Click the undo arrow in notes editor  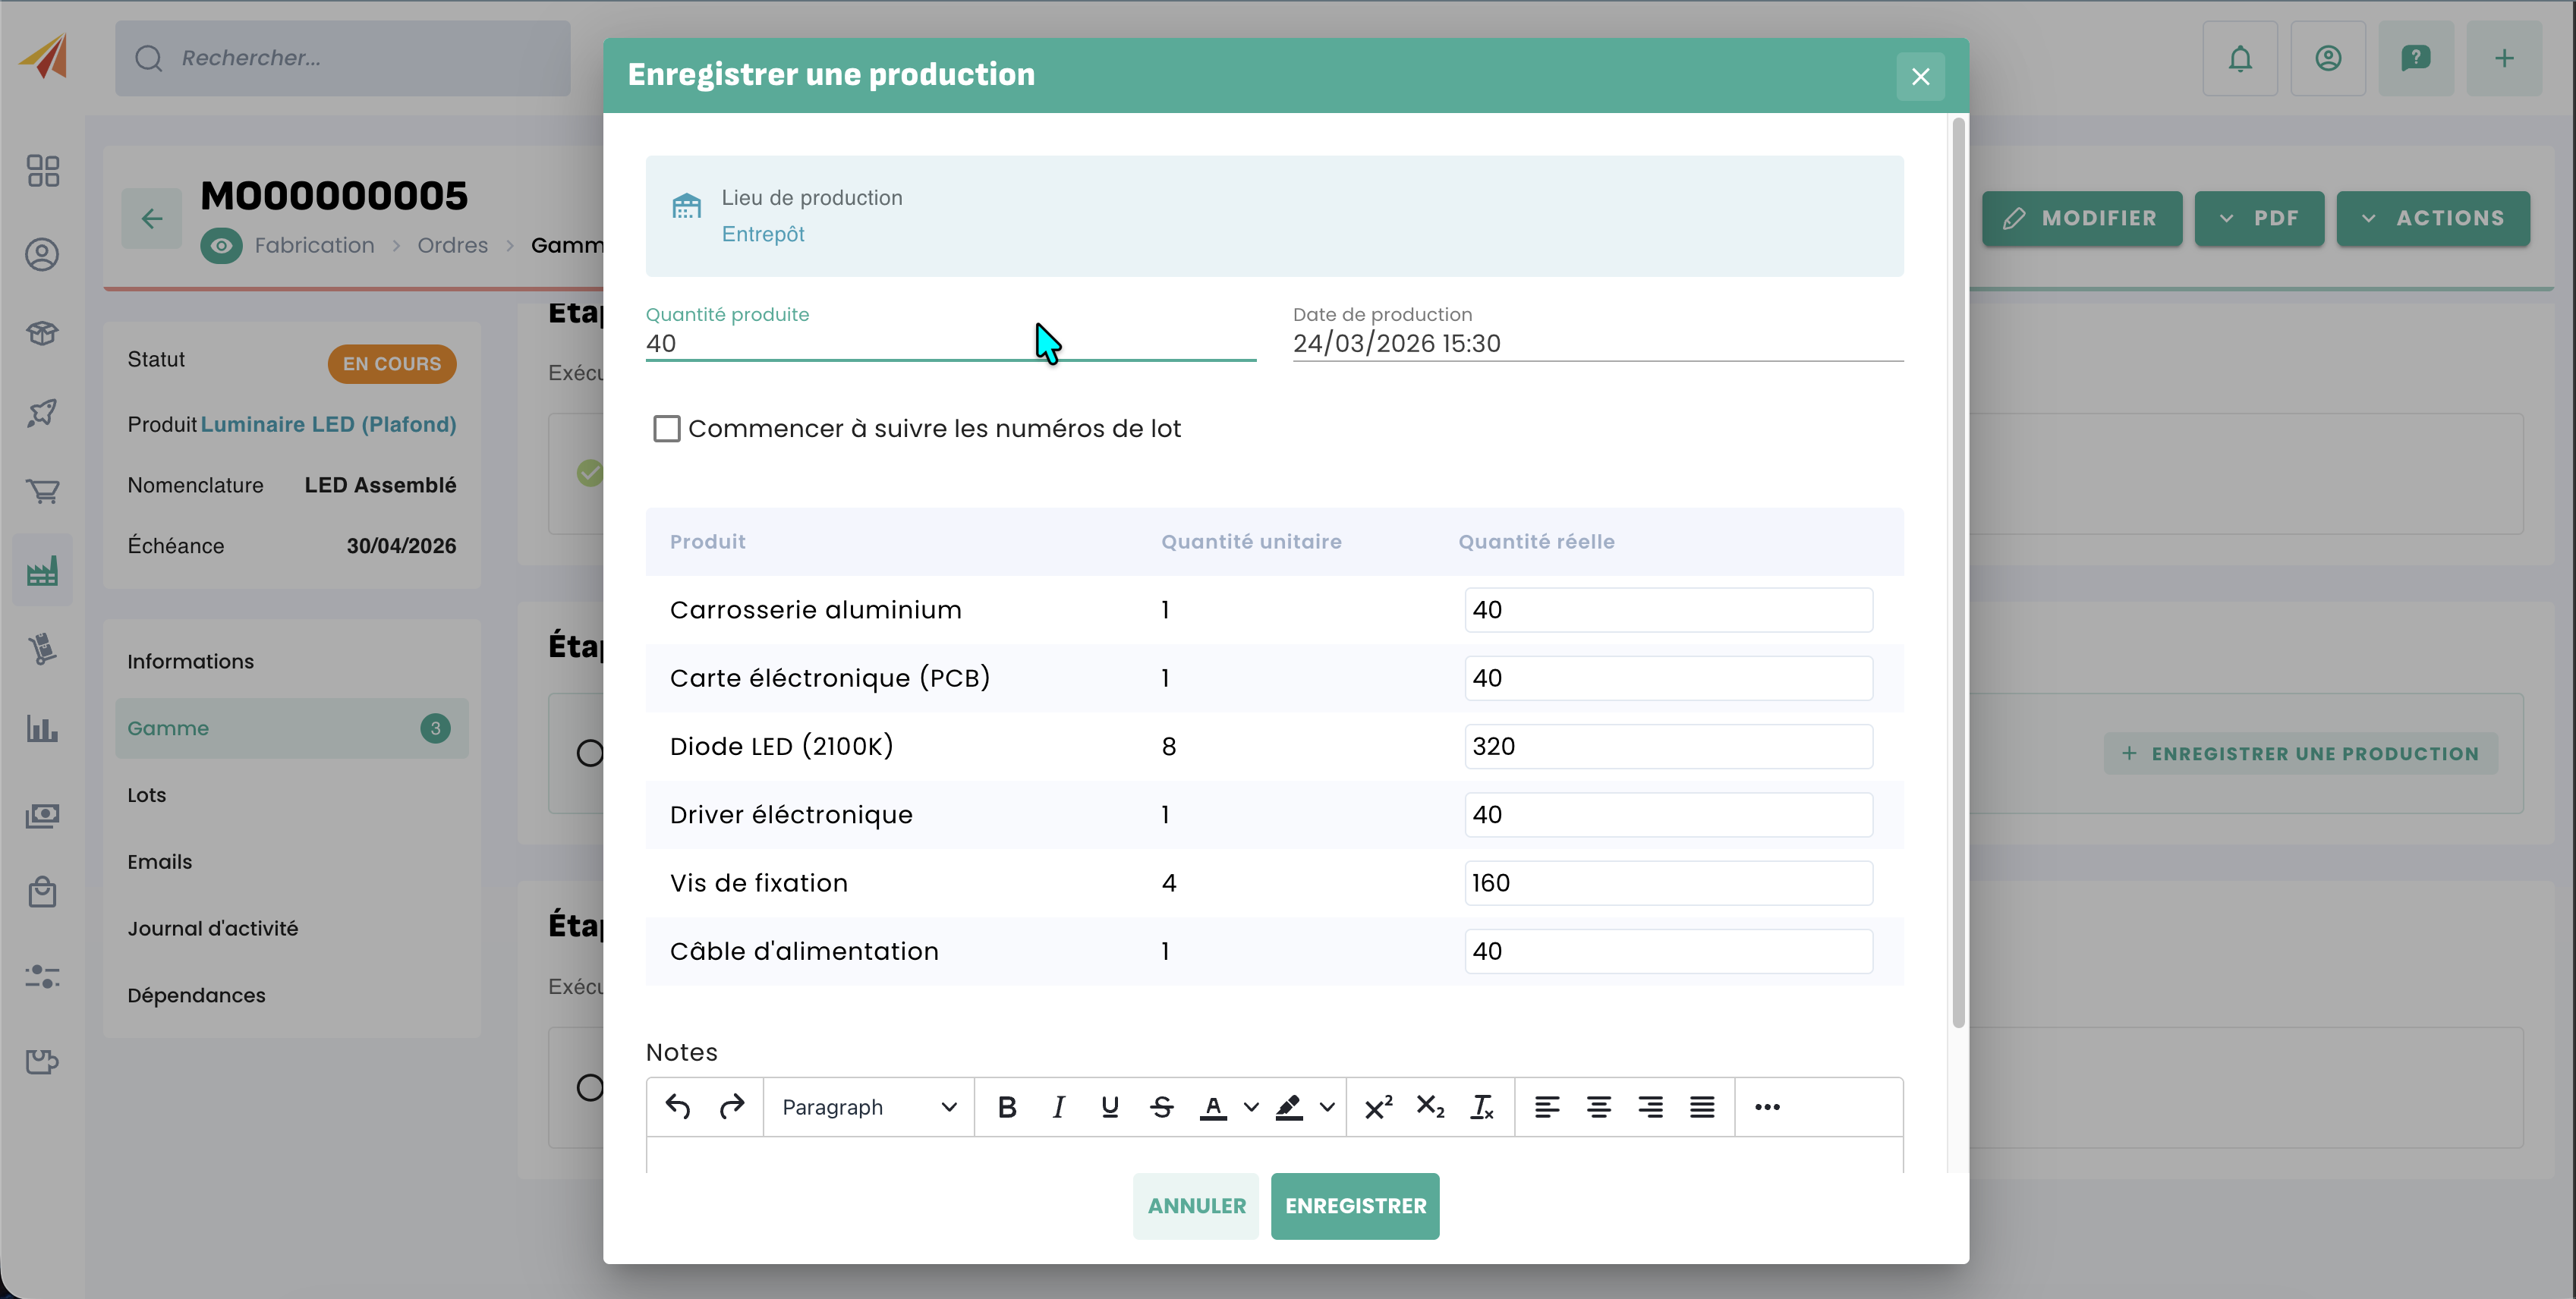coord(678,1107)
